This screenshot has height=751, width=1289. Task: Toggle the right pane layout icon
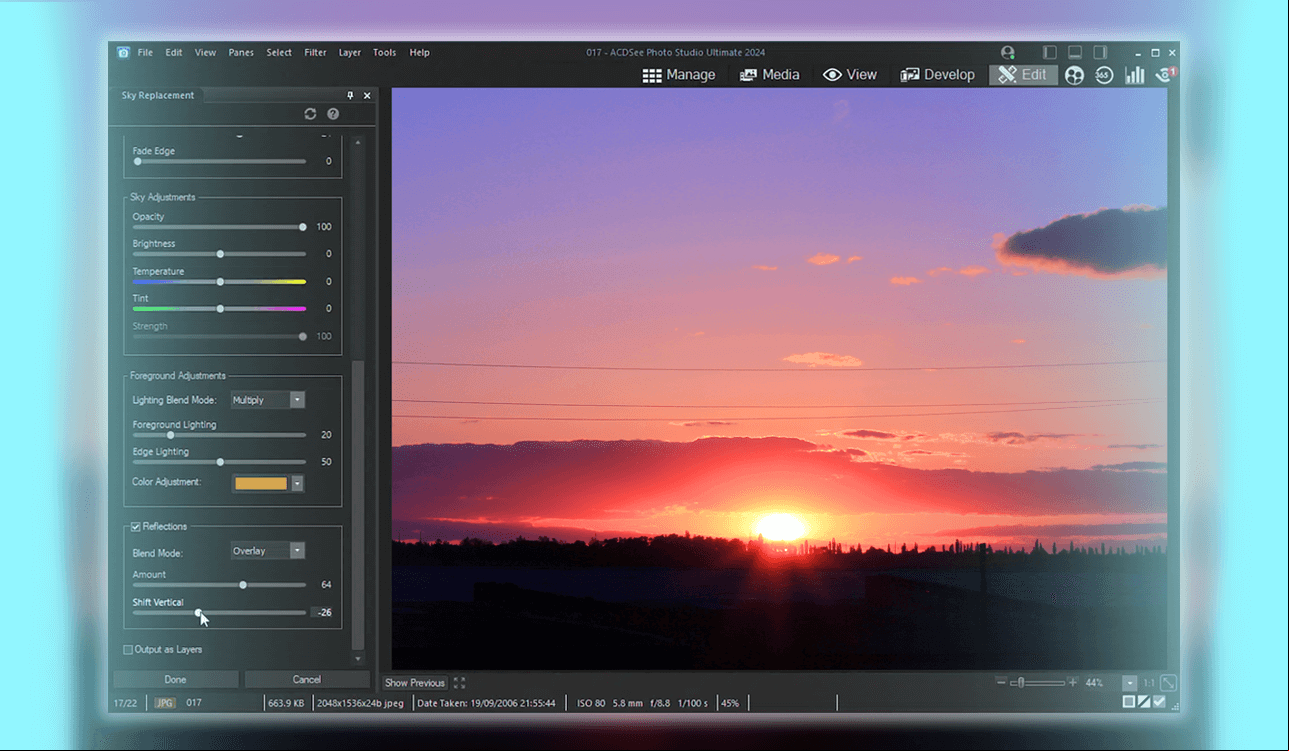pyautogui.click(x=1100, y=53)
